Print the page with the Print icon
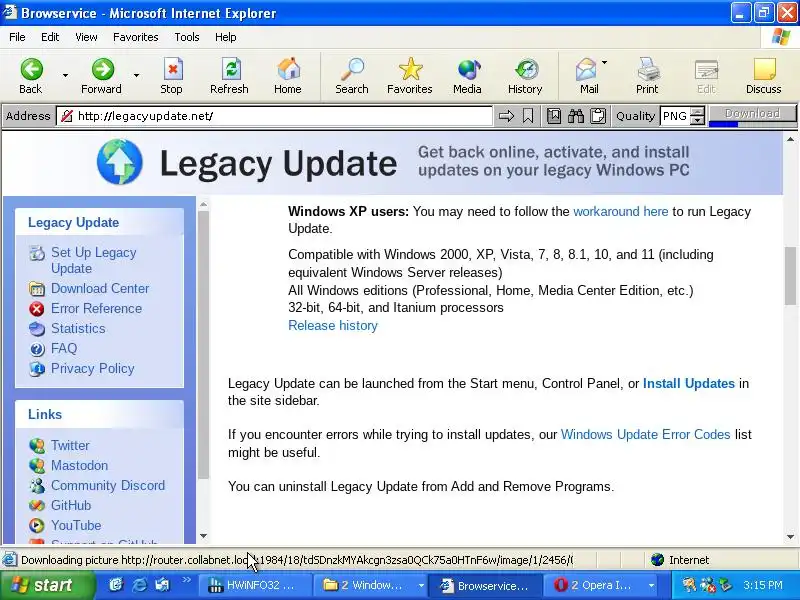Screen dimensions: 800x600 click(x=648, y=69)
